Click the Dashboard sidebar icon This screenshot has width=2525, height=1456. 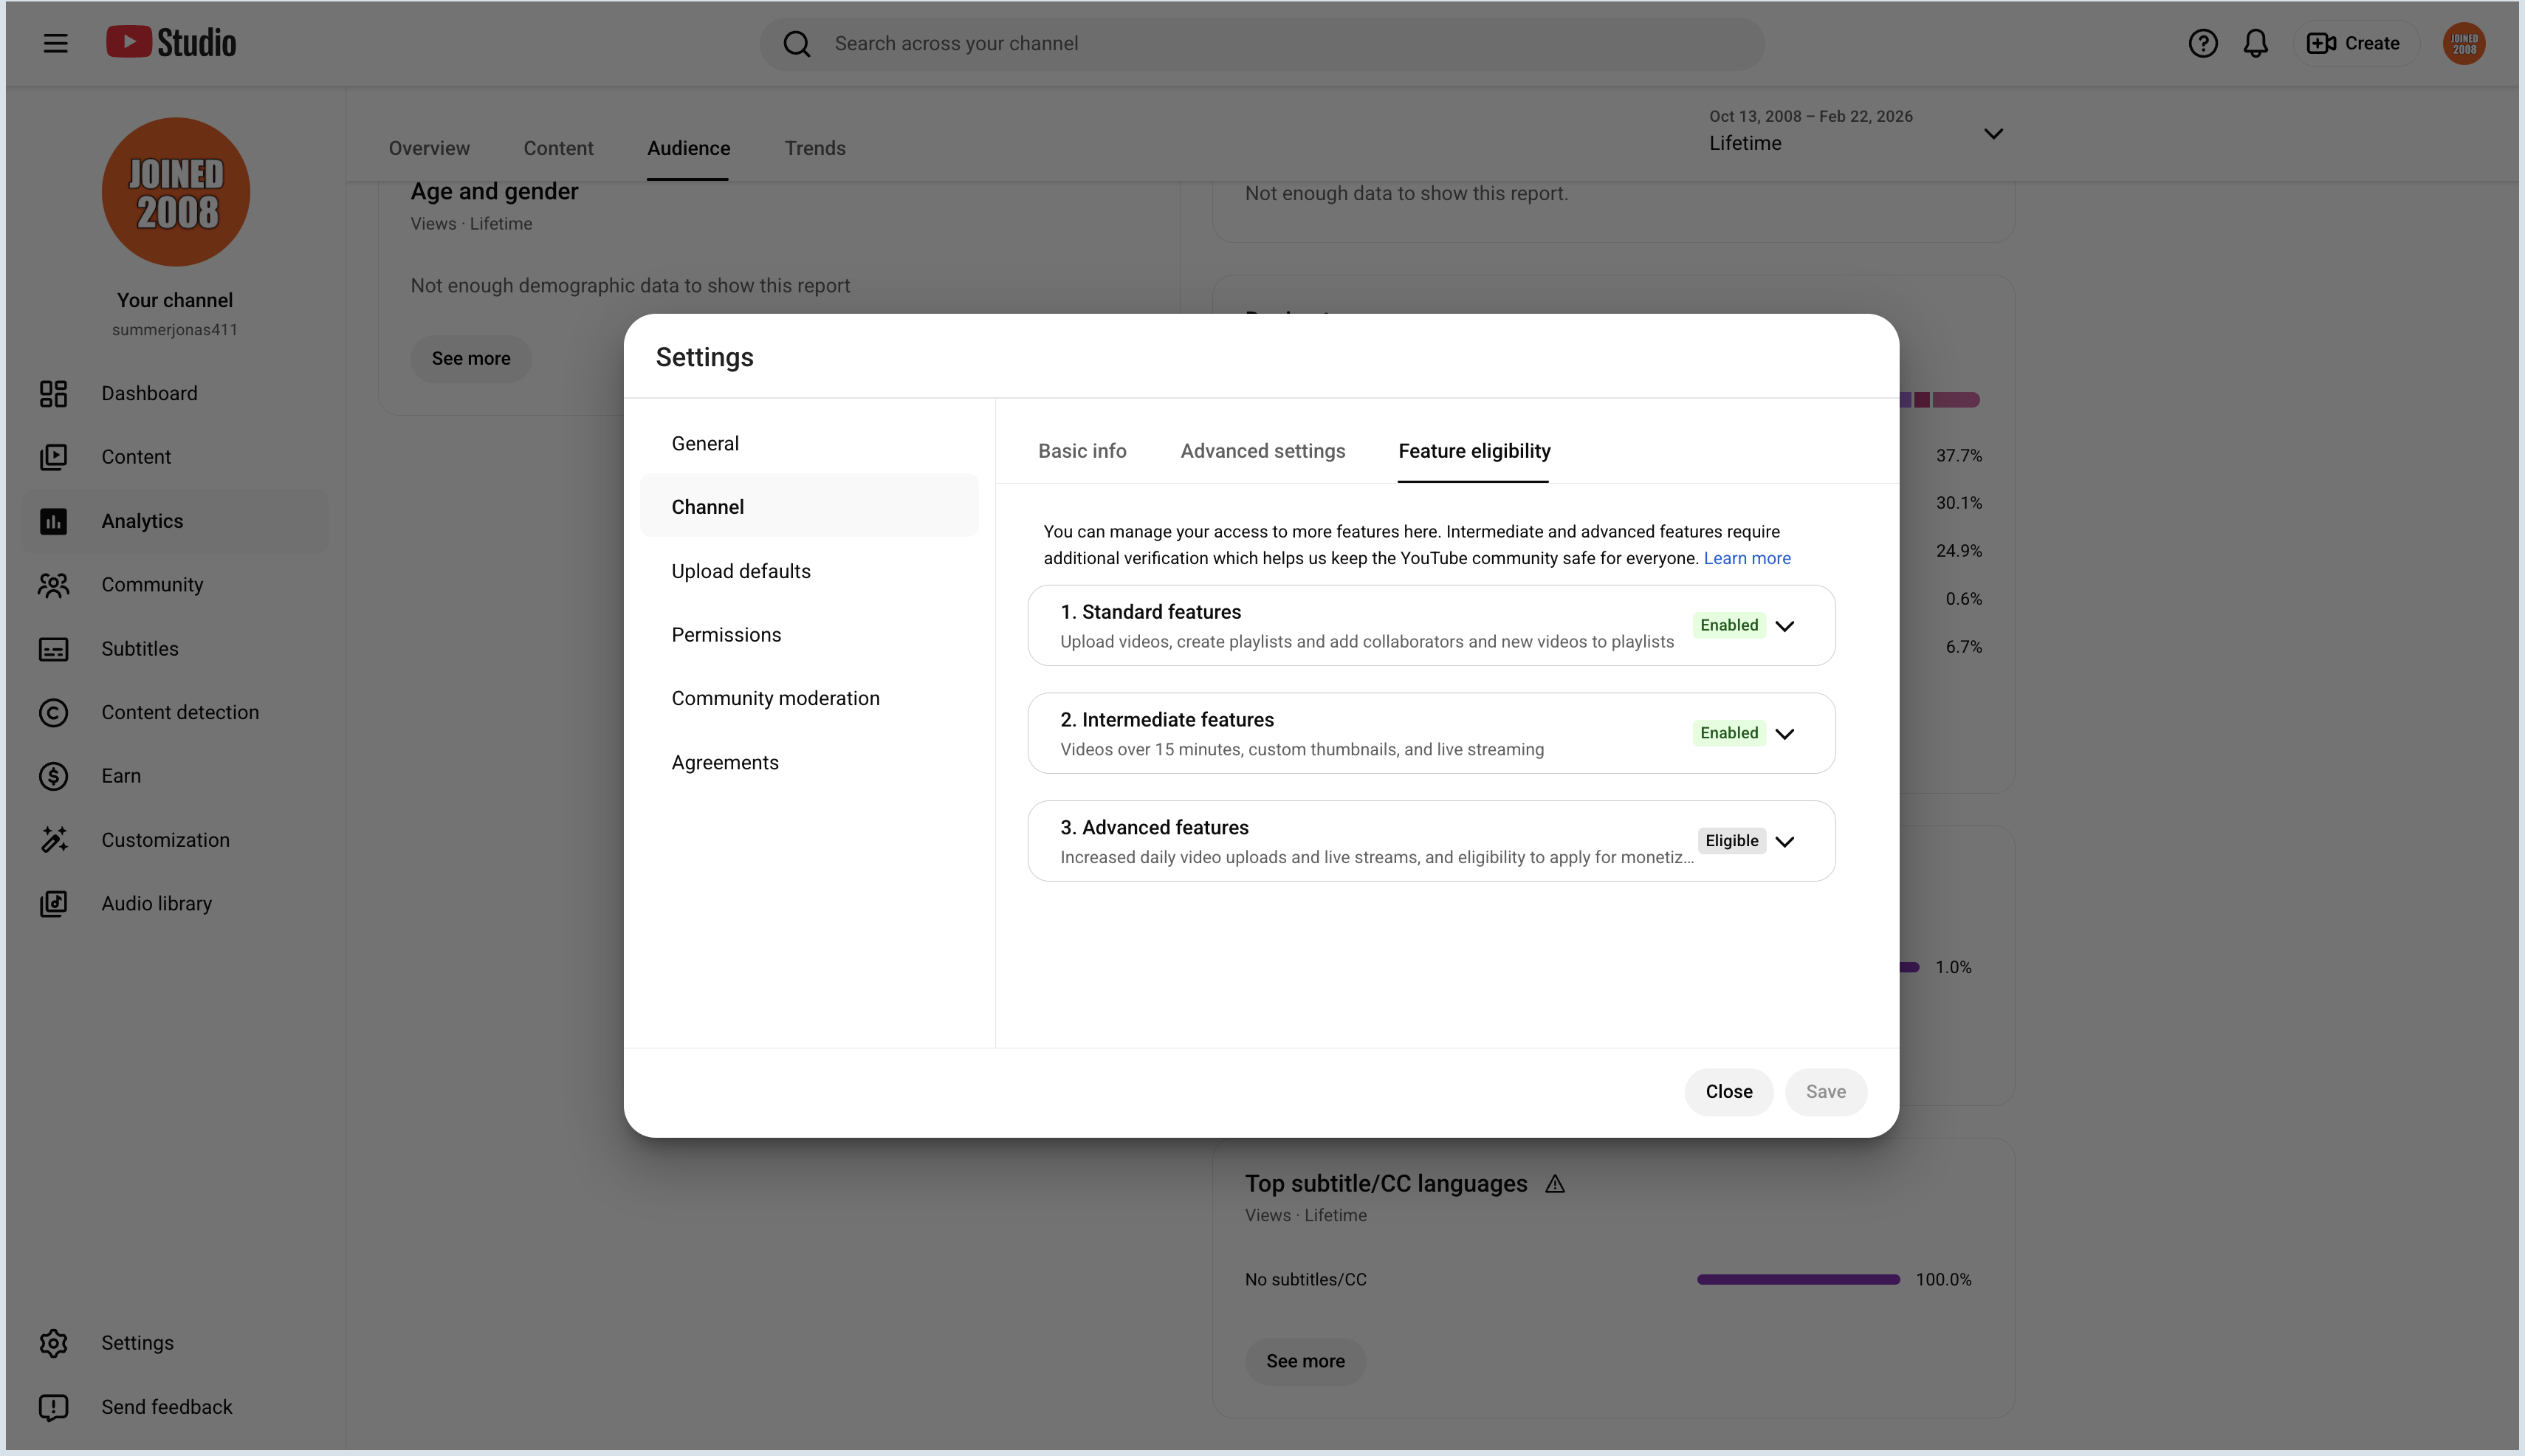53,393
